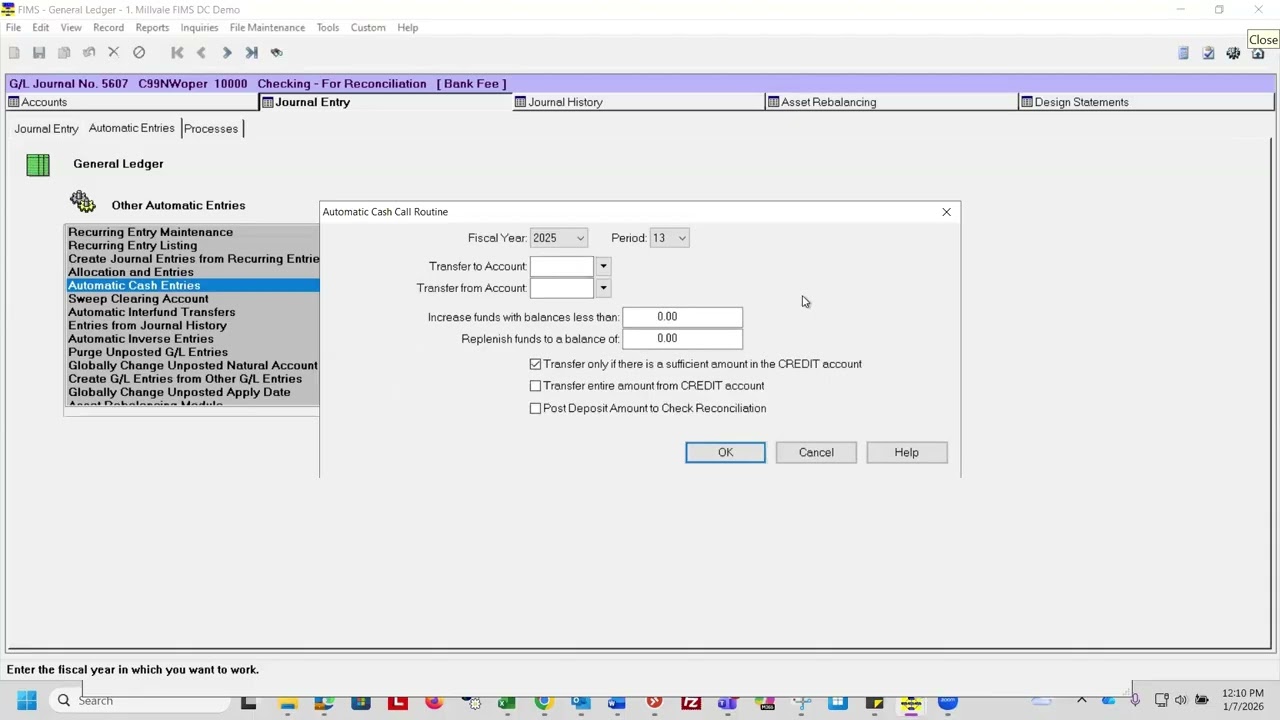Switch to the Journal History tab
1280x720 pixels.
(639, 102)
